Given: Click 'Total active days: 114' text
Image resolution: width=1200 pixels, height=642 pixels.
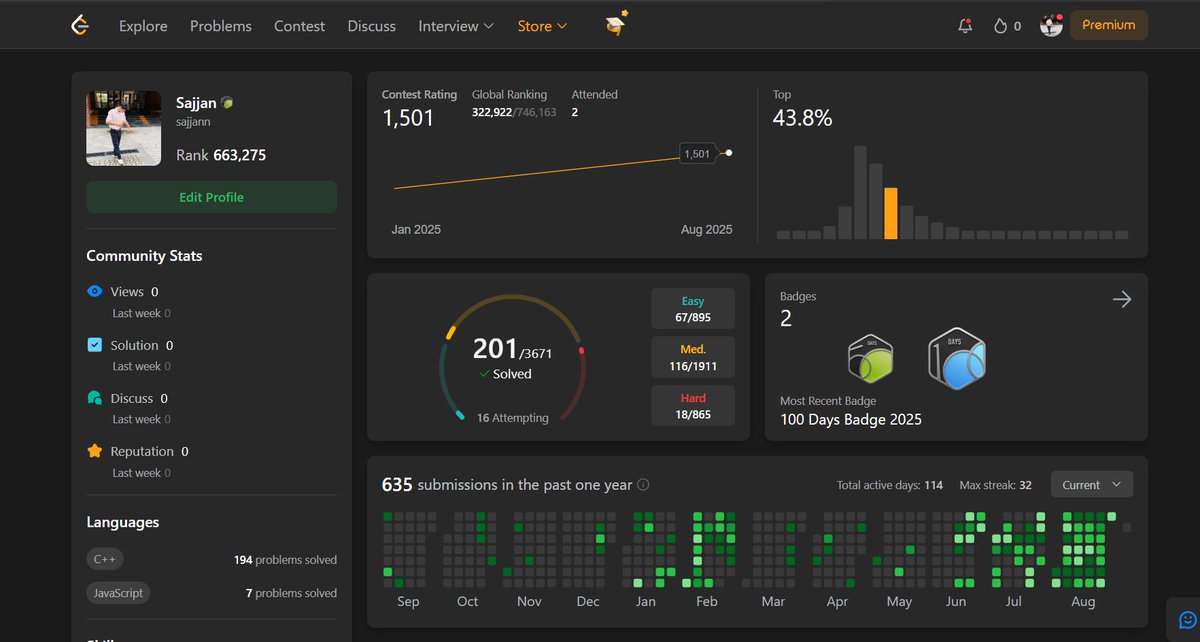Looking at the screenshot, I should point(890,485).
